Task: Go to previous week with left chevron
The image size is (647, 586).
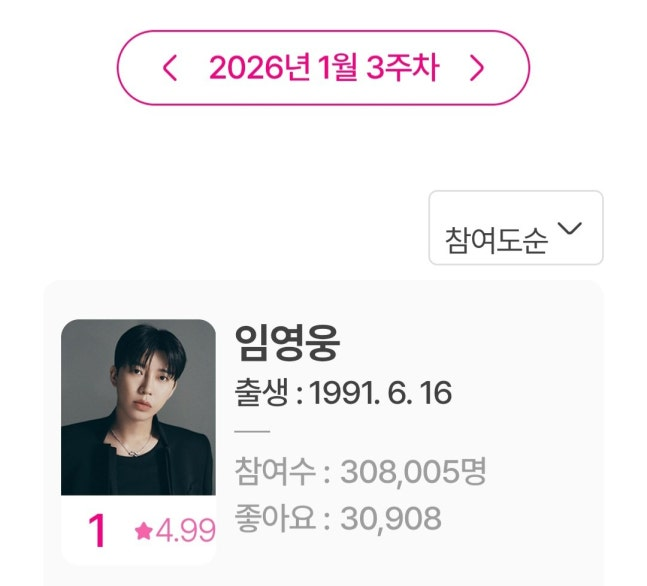Action: pos(170,68)
